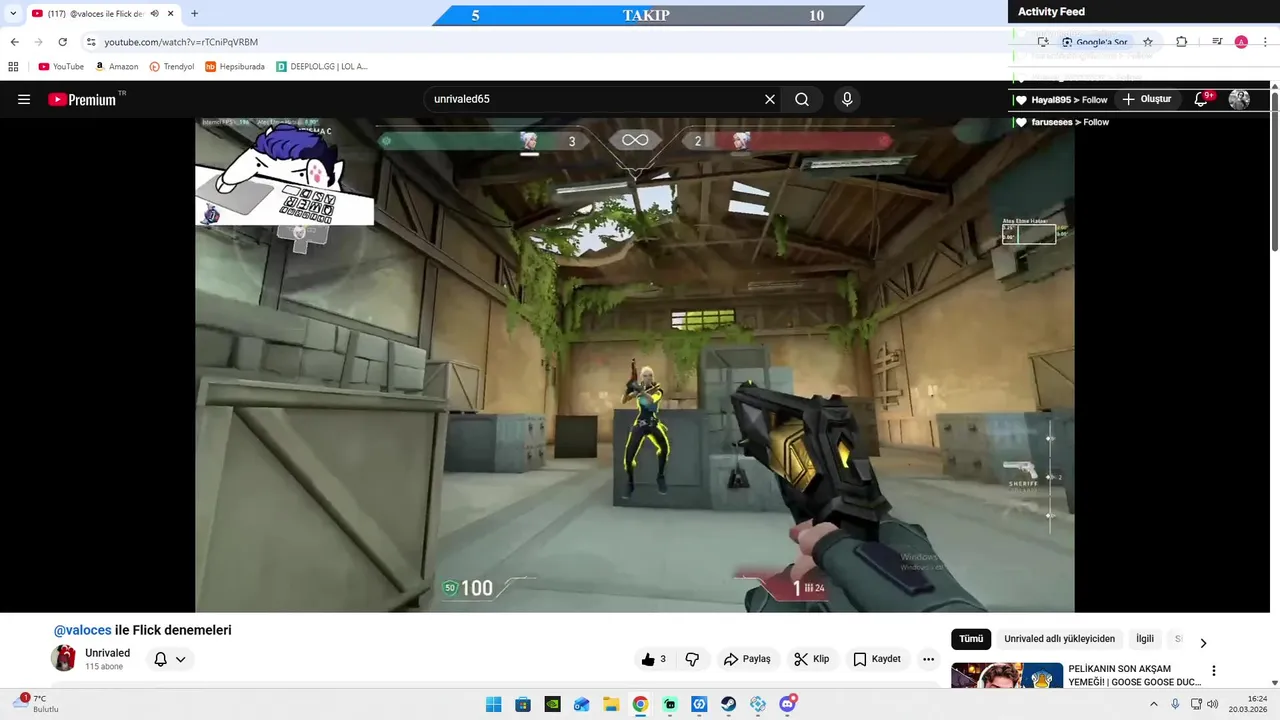
Task: Open Chrome profile avatar A
Action: 1241,42
